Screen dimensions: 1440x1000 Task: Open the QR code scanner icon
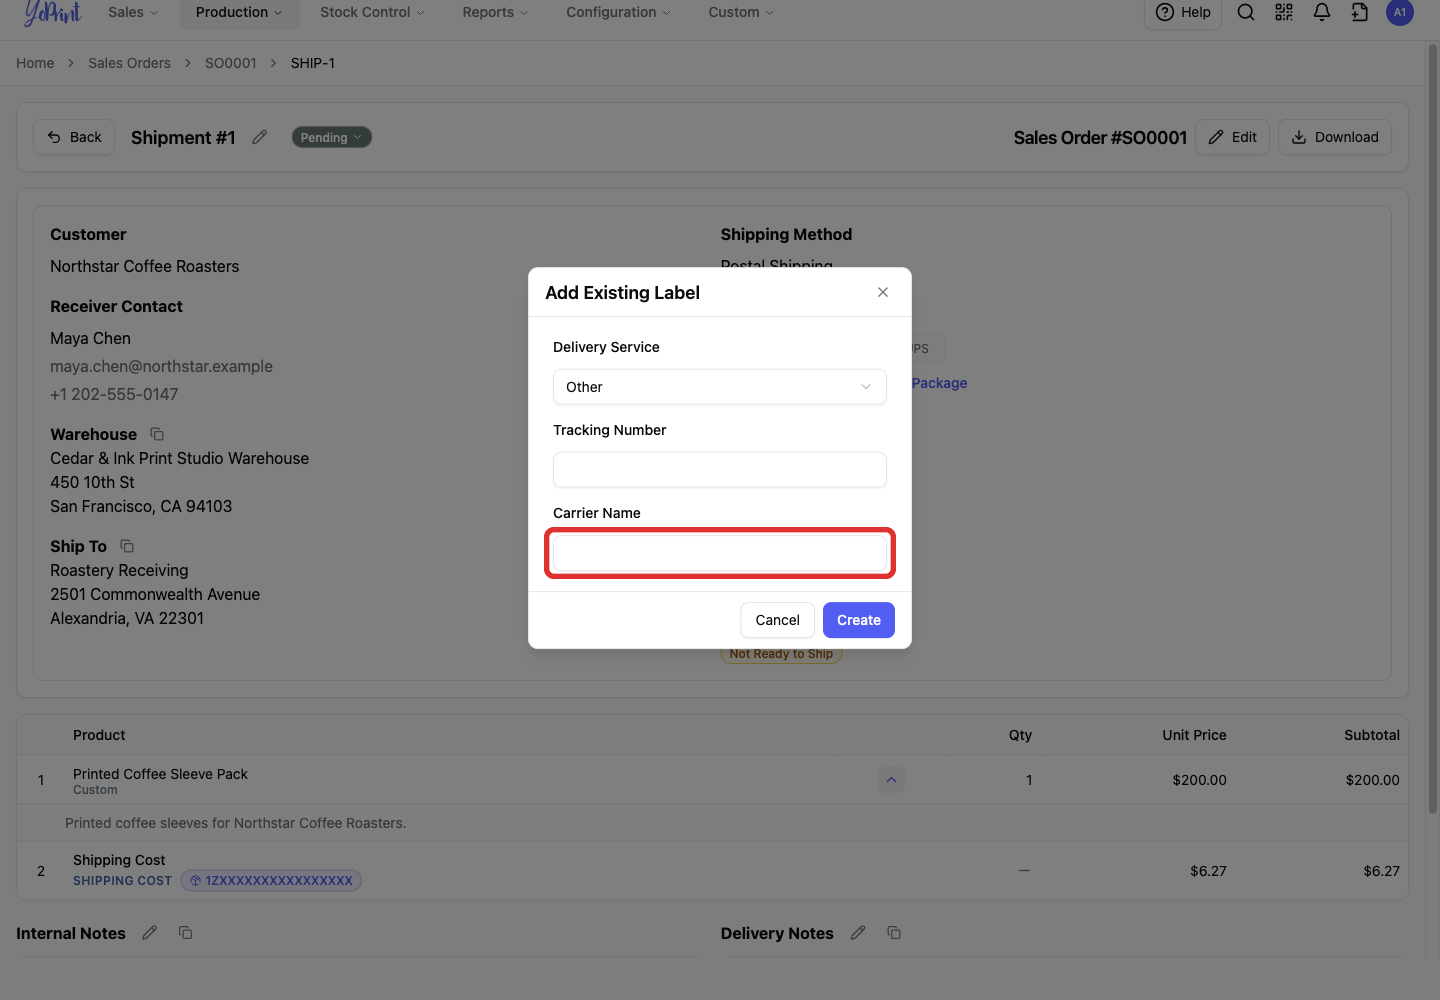point(1284,12)
